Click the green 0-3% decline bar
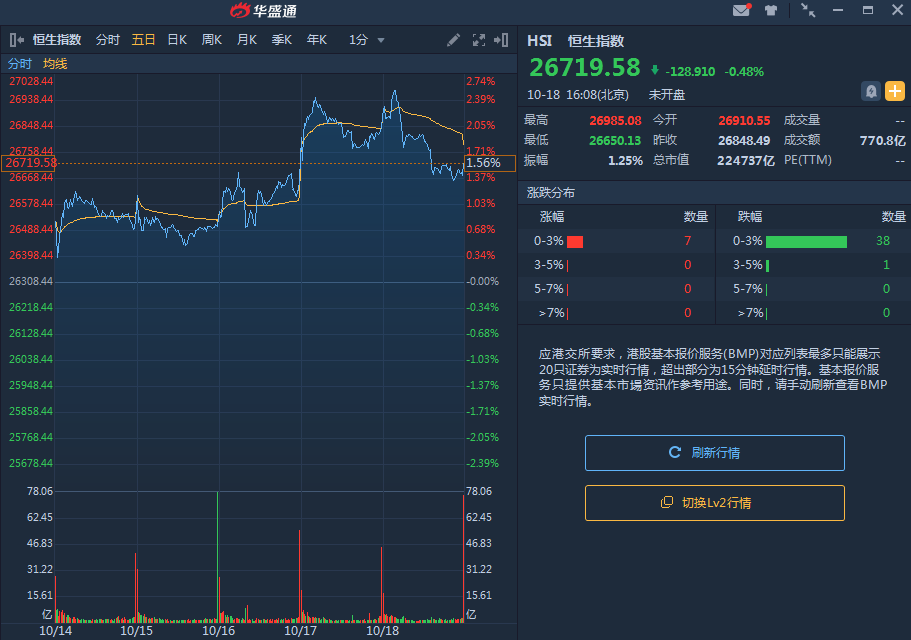The image size is (911, 640). (806, 241)
